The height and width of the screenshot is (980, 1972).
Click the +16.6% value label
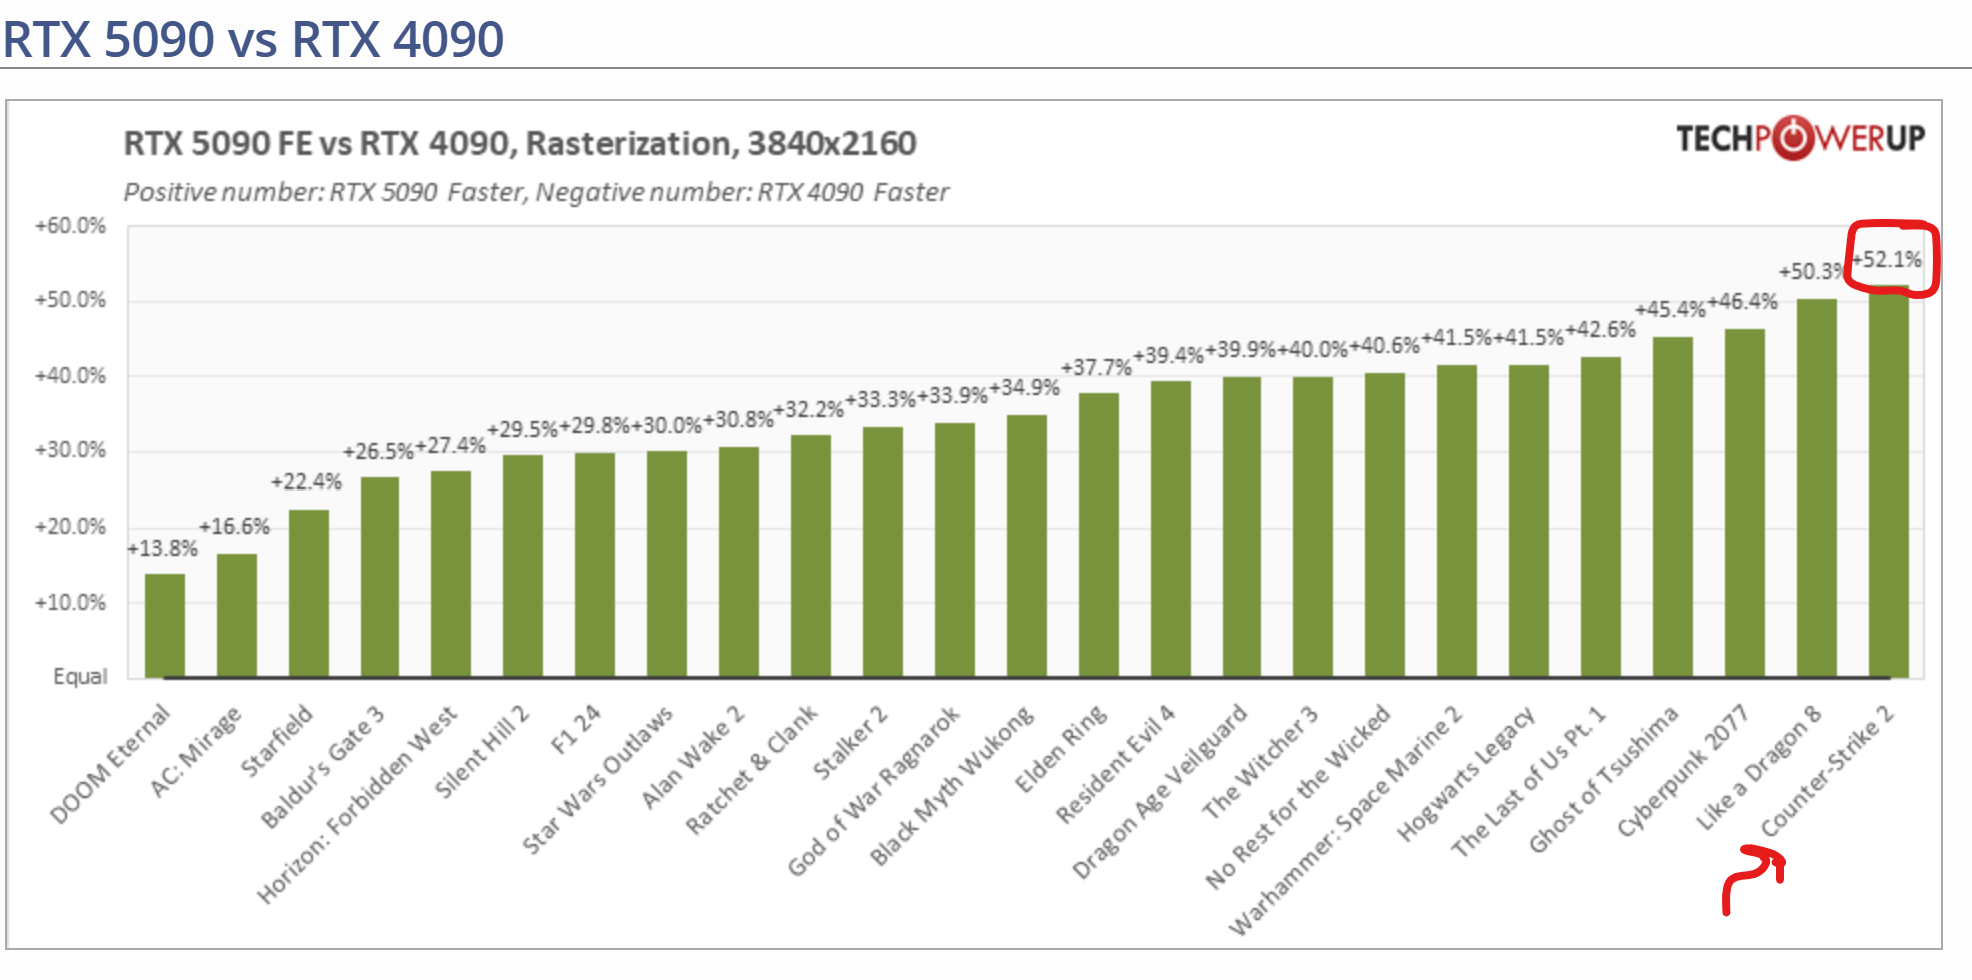click(x=234, y=526)
